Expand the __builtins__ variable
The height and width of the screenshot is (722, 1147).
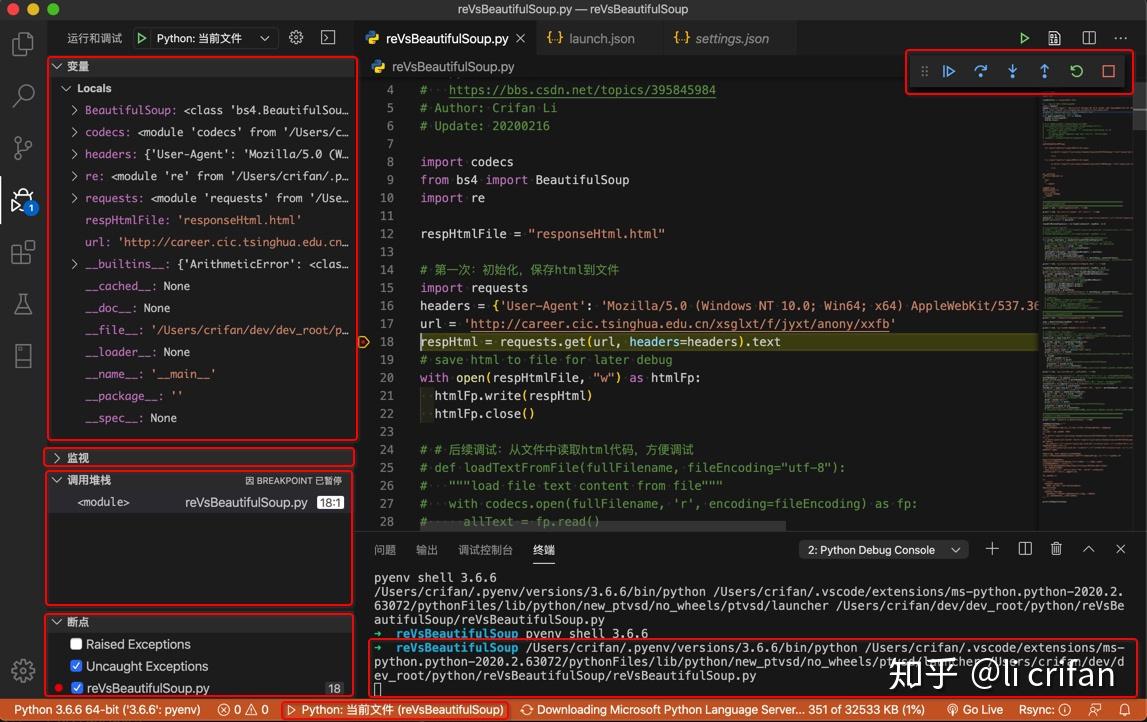click(x=74, y=263)
